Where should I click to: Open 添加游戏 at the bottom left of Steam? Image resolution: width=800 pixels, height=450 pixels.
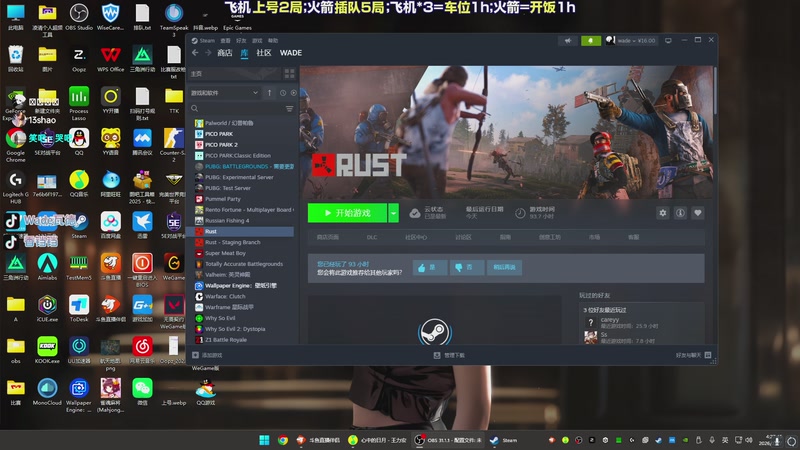[207, 355]
